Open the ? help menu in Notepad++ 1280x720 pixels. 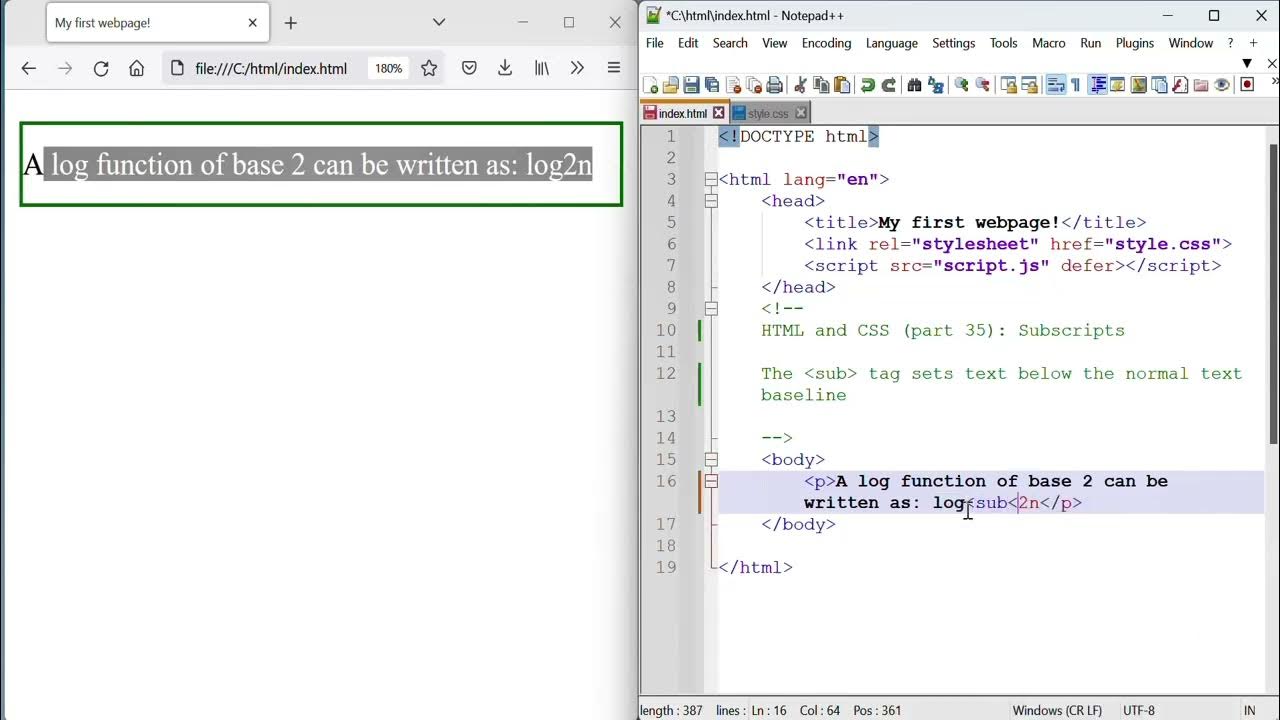pyautogui.click(x=1230, y=43)
